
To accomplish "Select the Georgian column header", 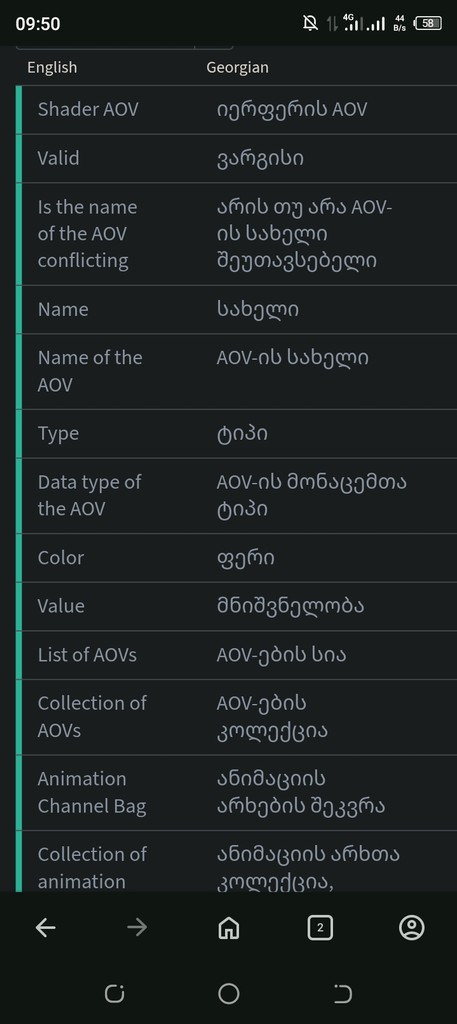I will tap(238, 67).
